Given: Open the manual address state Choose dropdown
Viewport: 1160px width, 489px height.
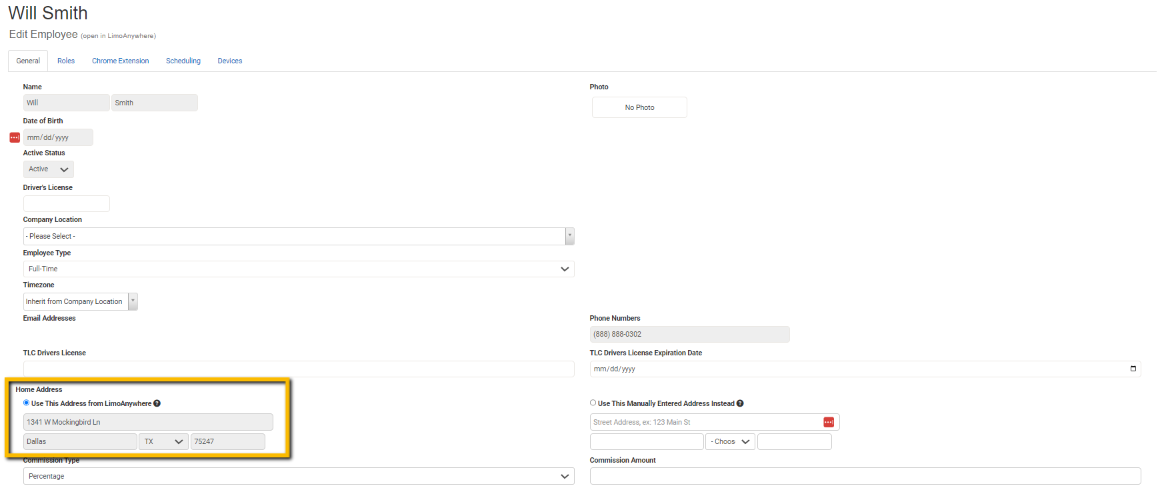Looking at the screenshot, I should (730, 442).
